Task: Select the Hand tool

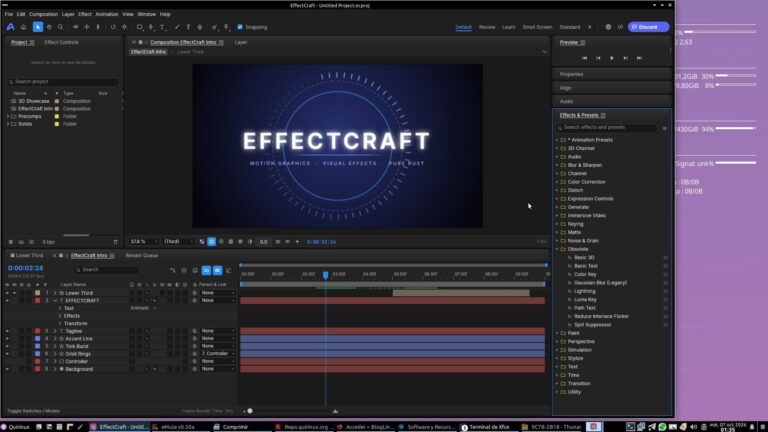Action: pyautogui.click(x=49, y=27)
